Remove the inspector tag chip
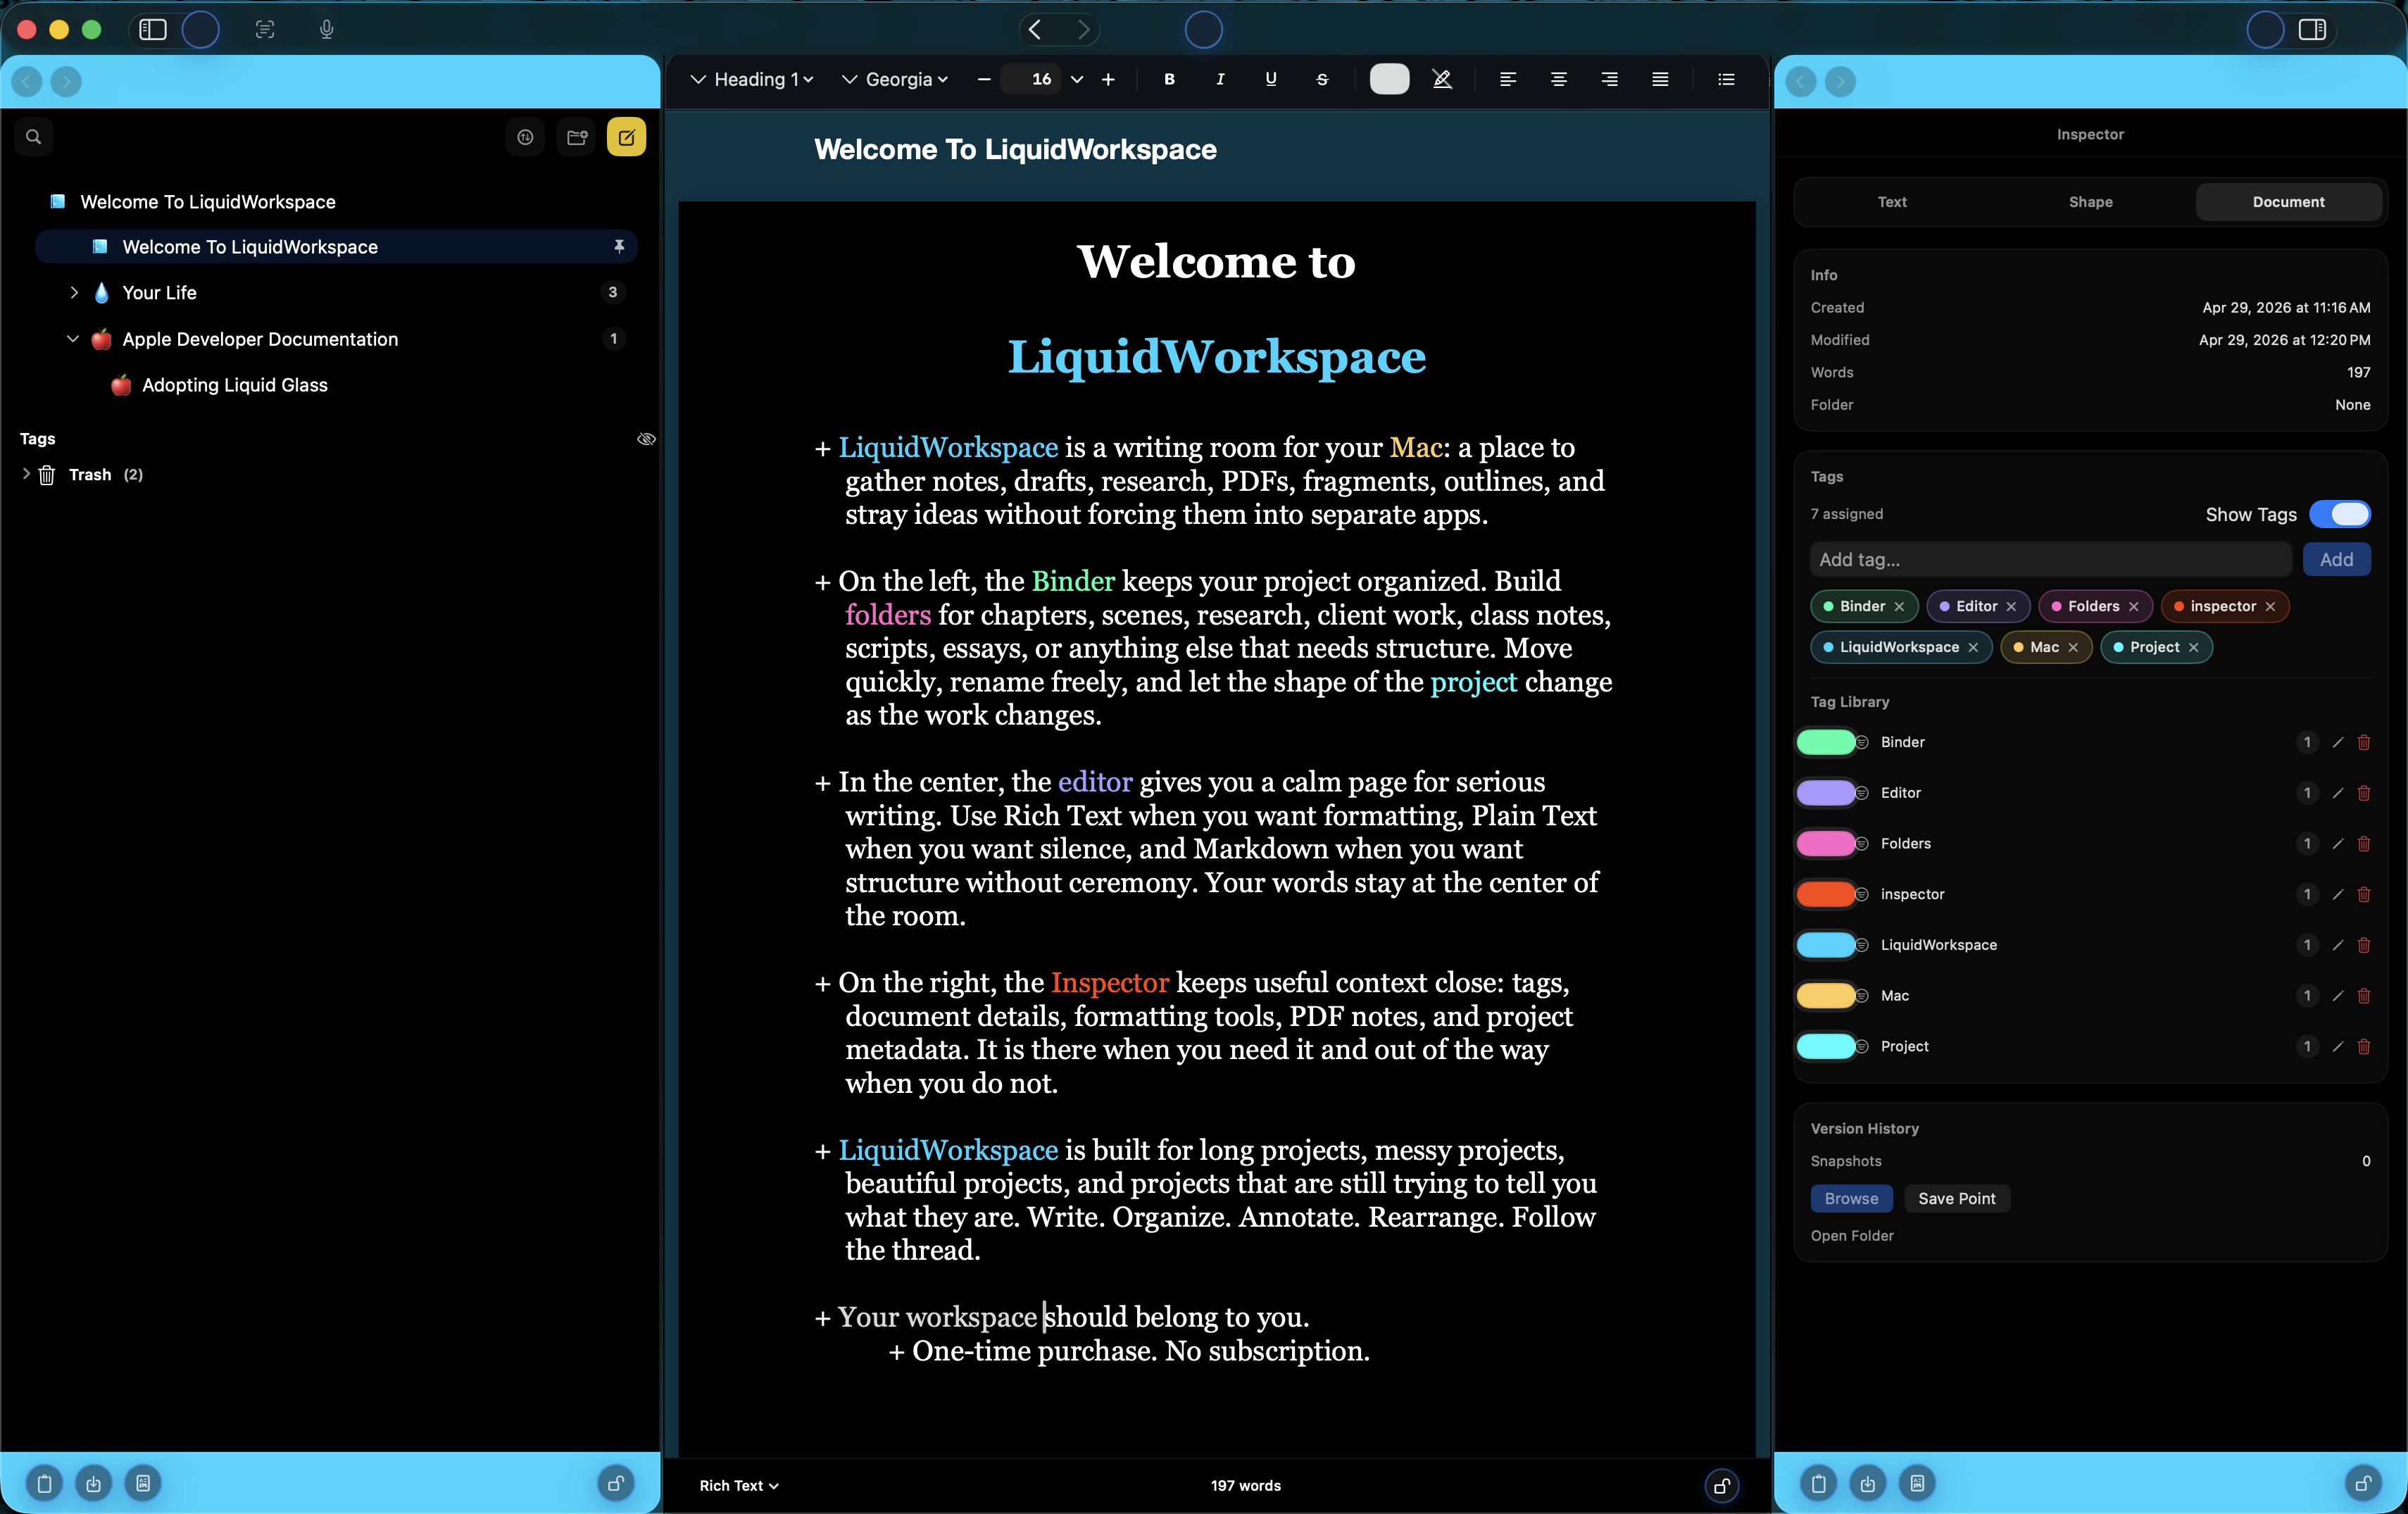 click(x=2270, y=606)
